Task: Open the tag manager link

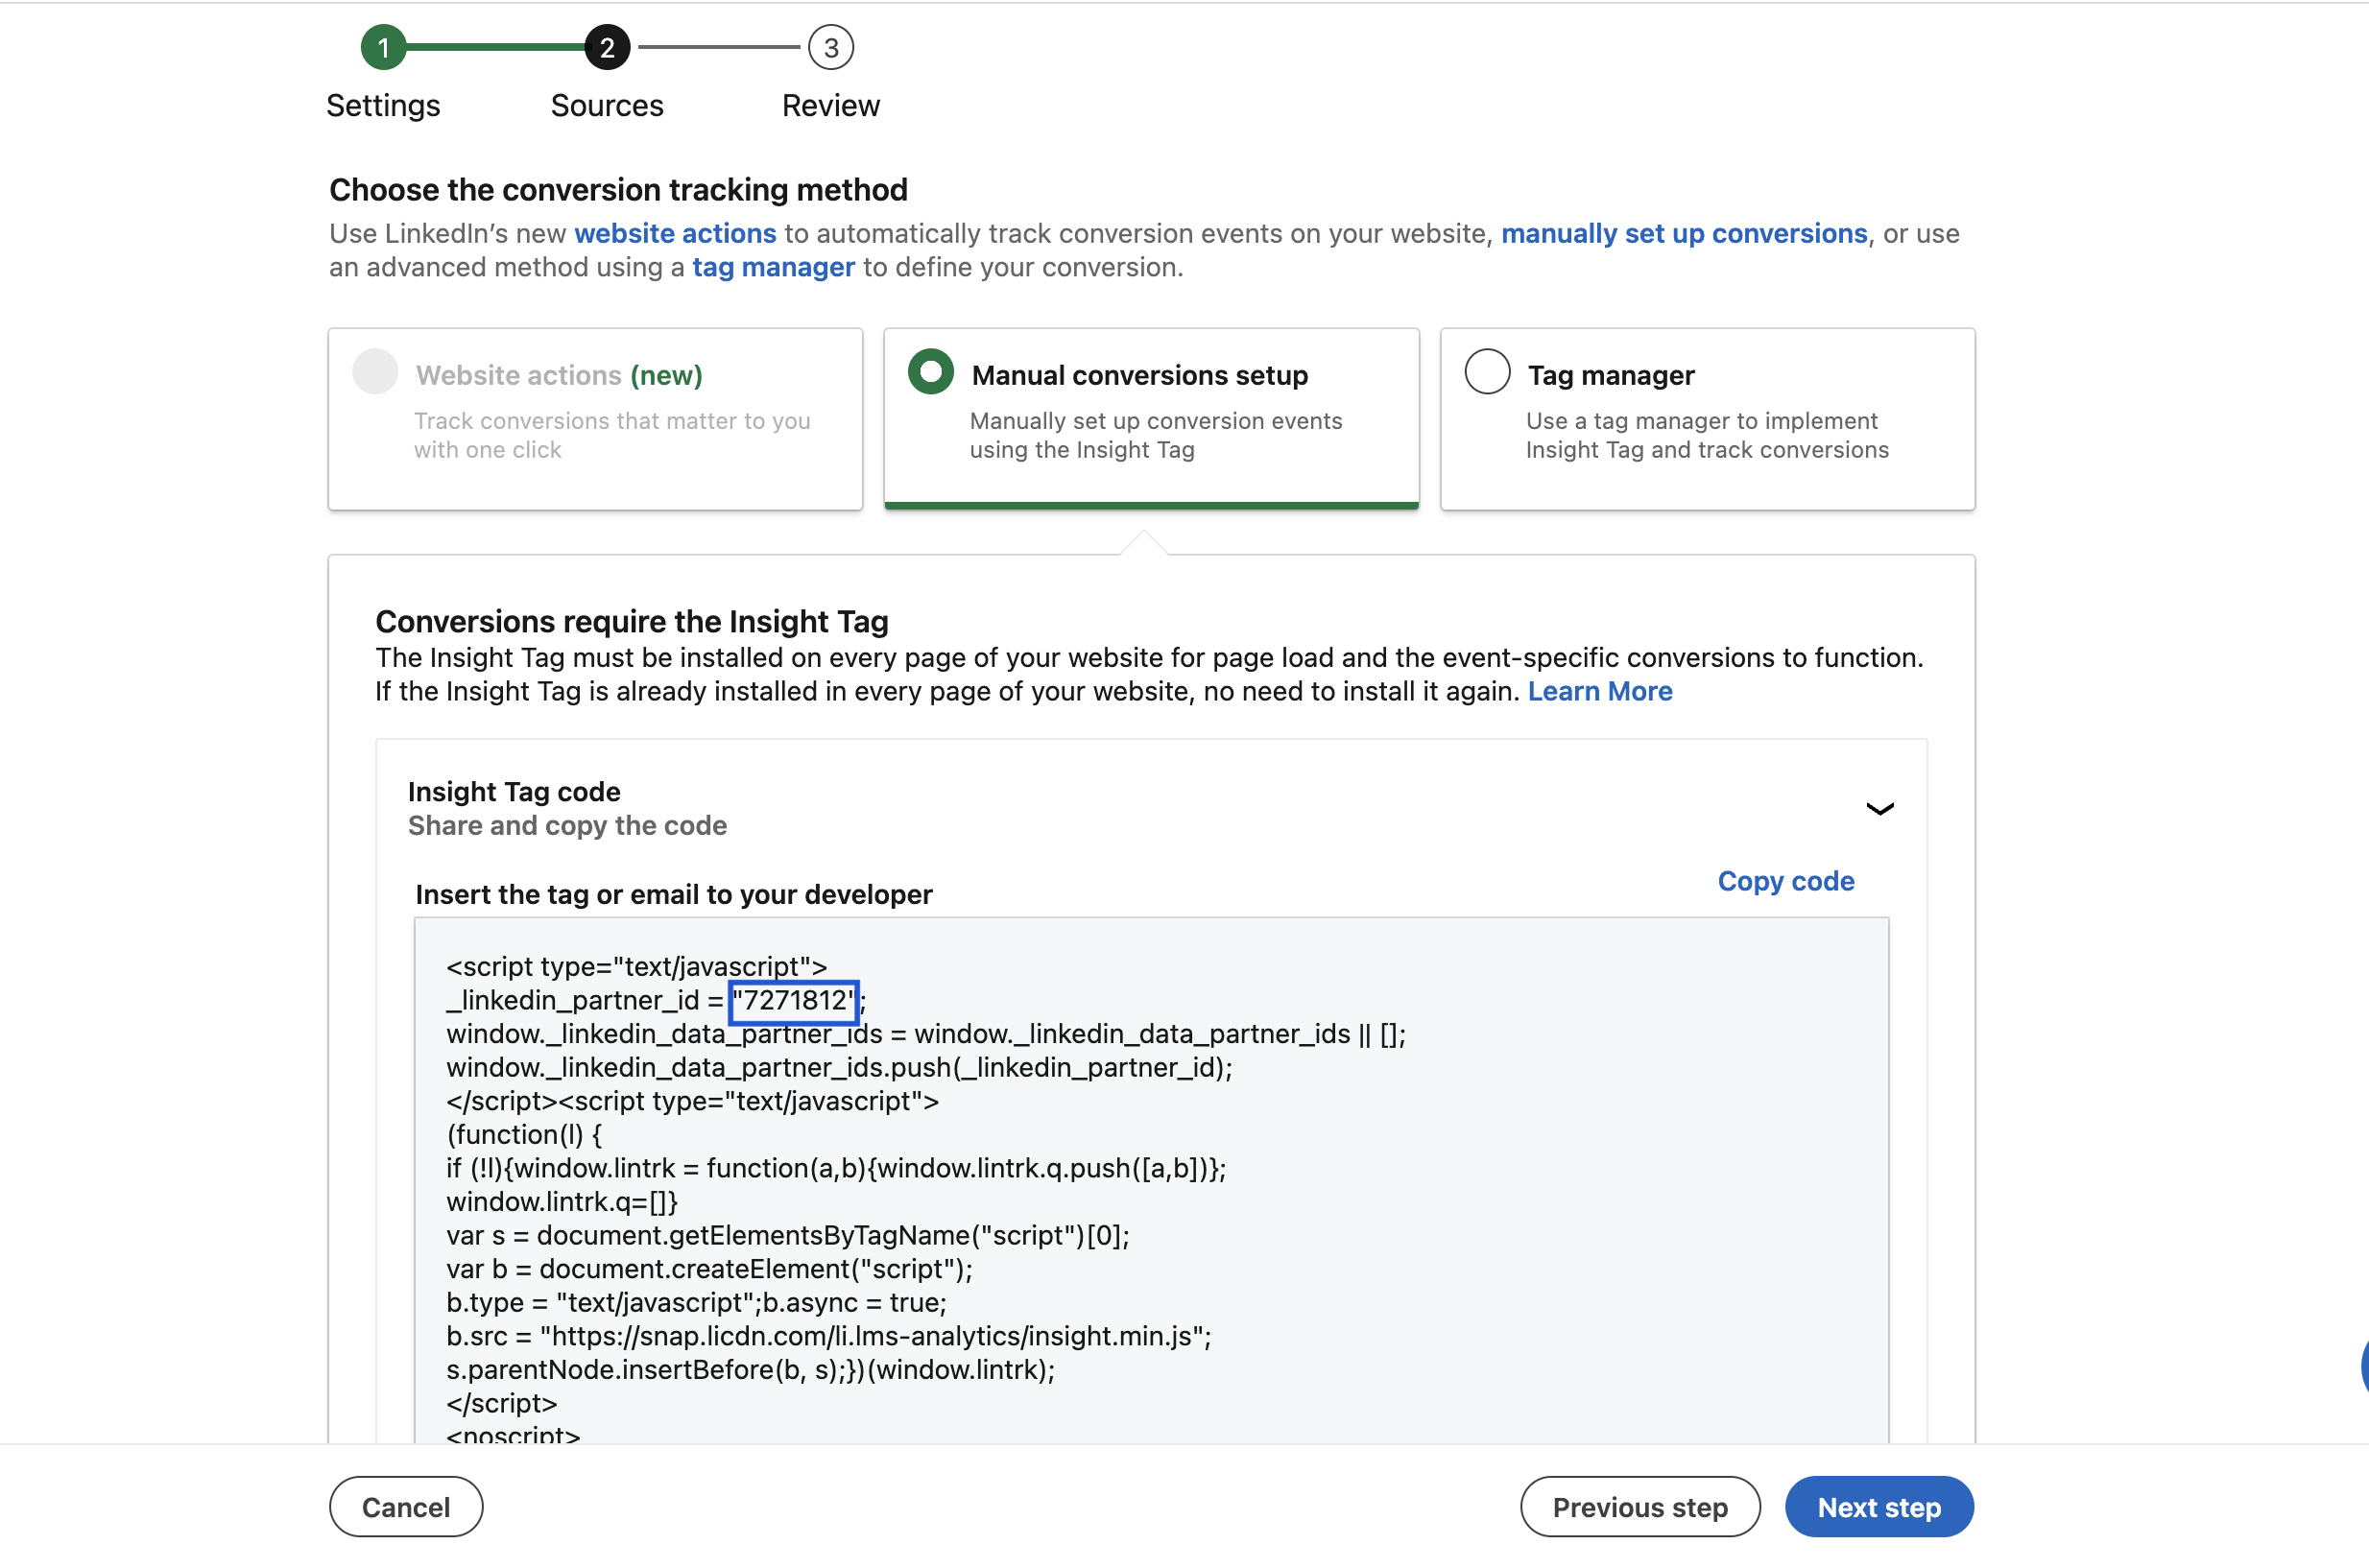Action: (774, 267)
